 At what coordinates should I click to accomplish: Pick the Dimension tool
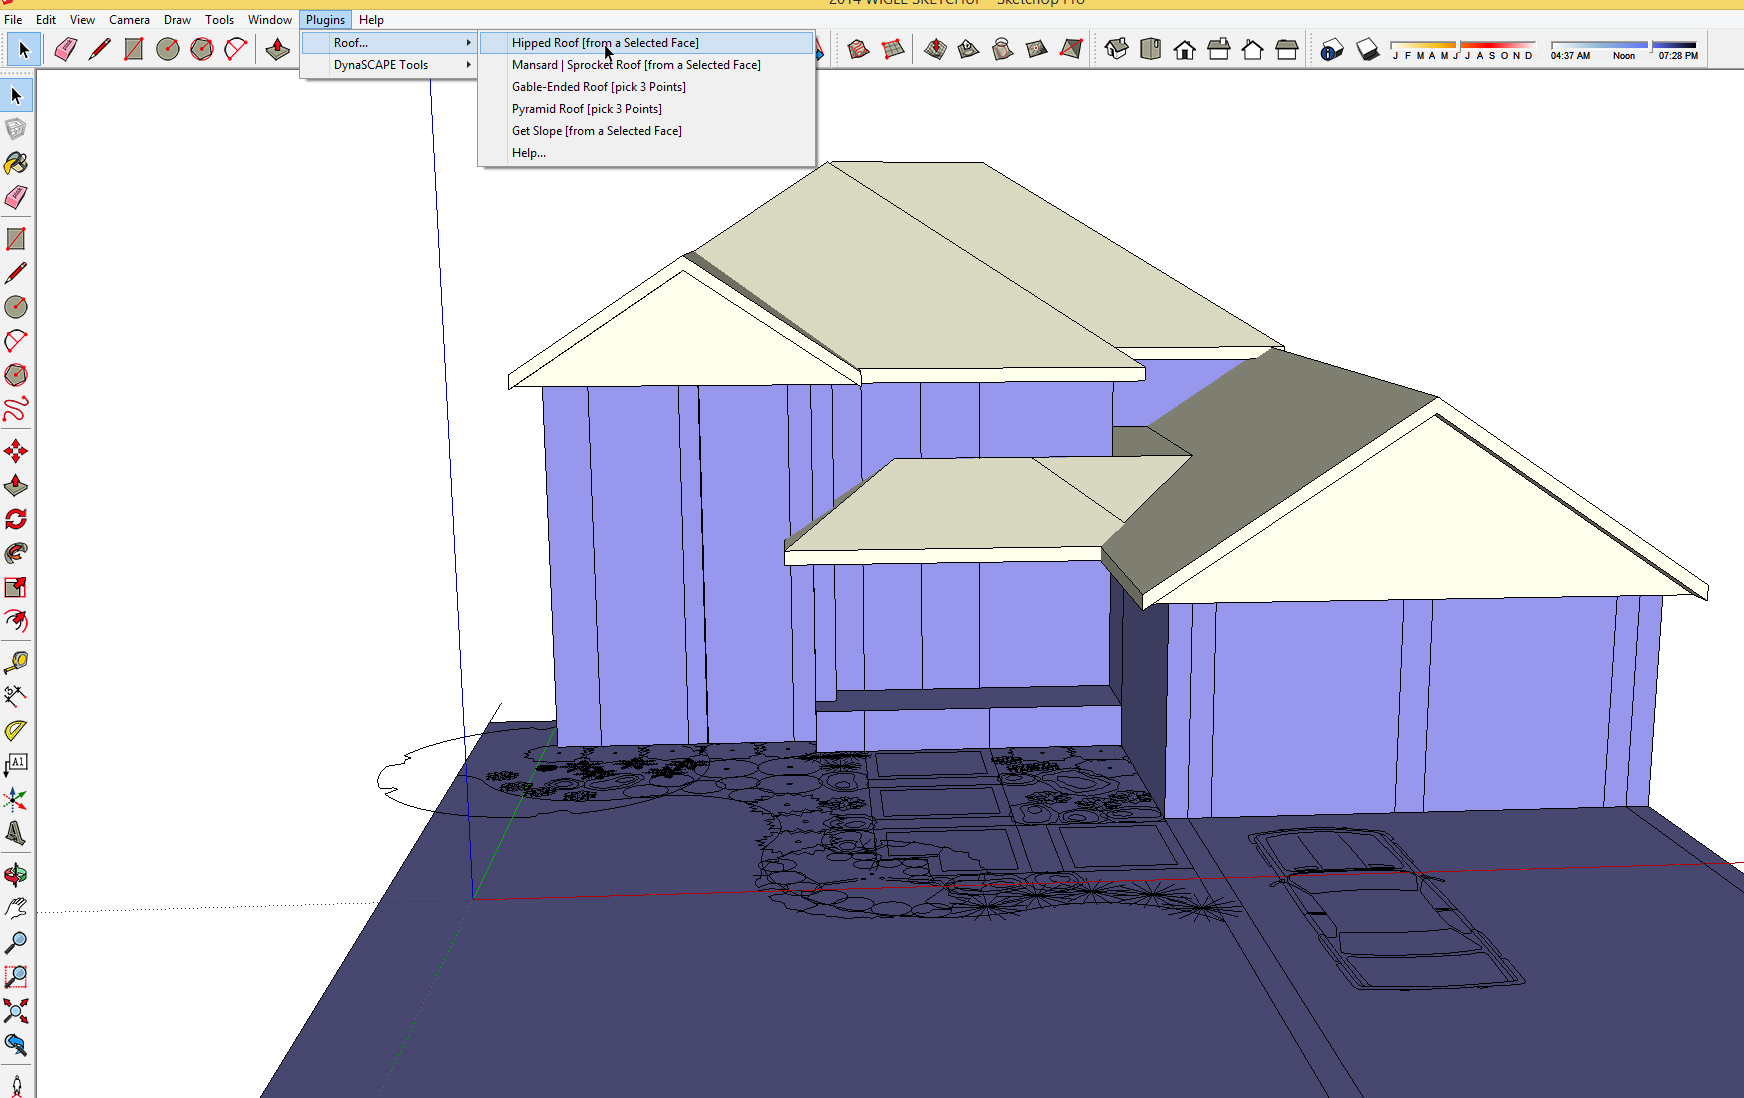16,695
